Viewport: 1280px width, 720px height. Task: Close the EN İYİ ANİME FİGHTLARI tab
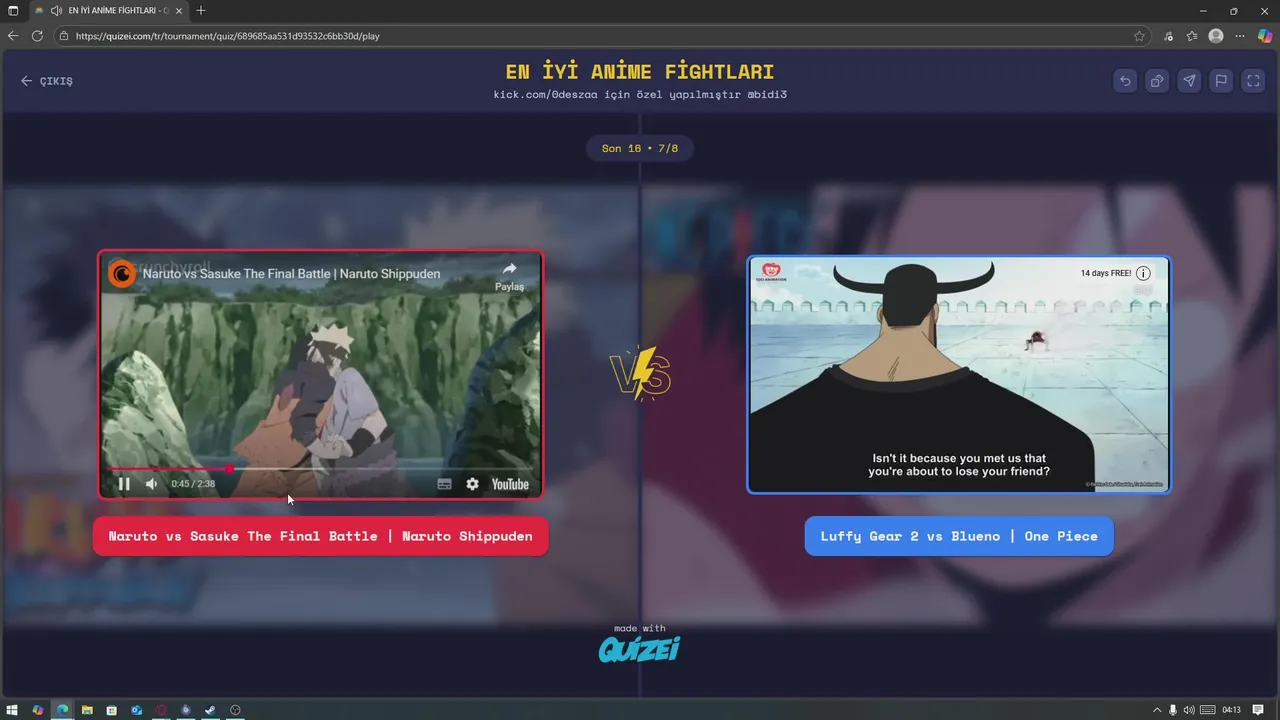click(x=179, y=10)
